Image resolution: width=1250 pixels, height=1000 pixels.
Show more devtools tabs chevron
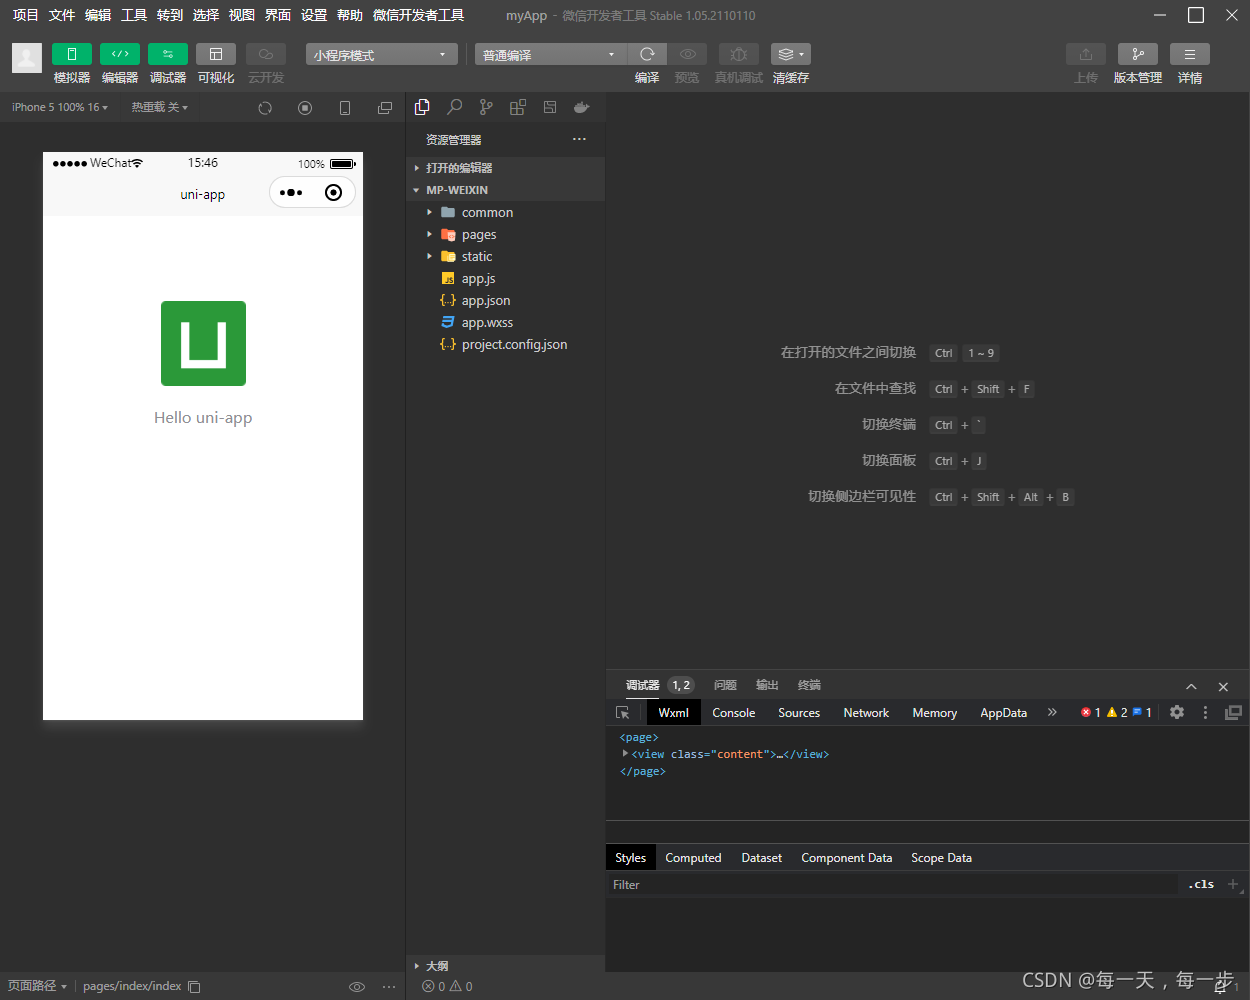point(1052,713)
